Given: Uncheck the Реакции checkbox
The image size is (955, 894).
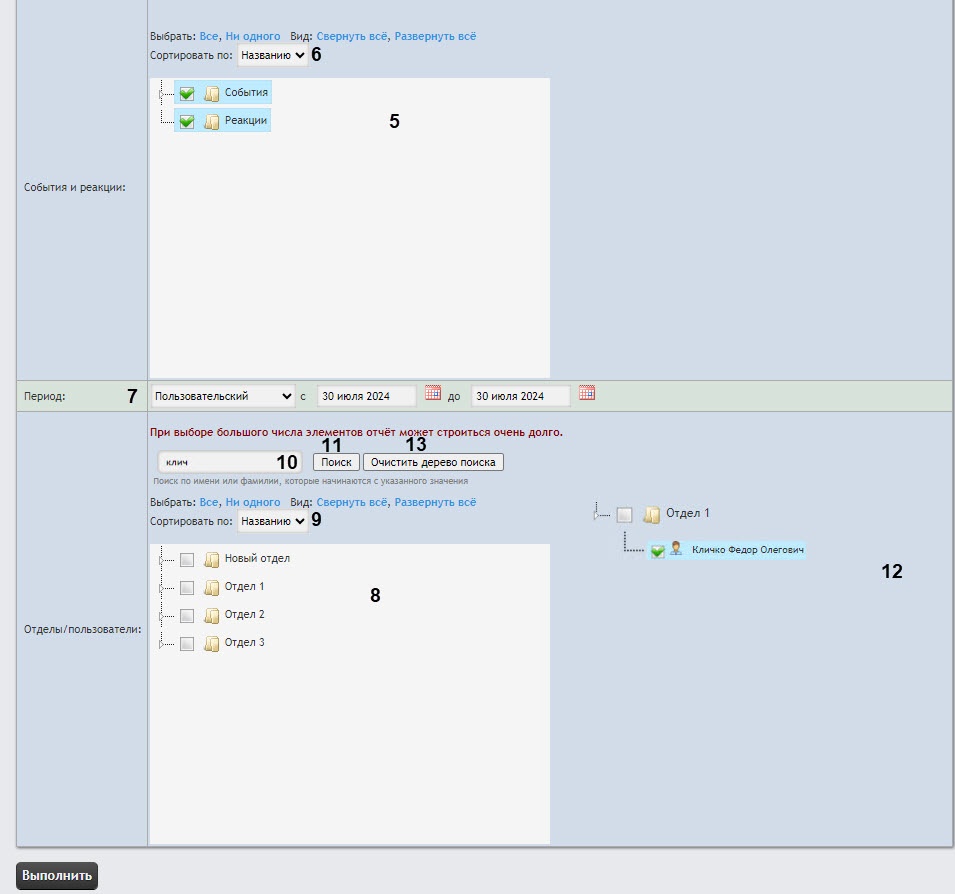Looking at the screenshot, I should point(187,122).
